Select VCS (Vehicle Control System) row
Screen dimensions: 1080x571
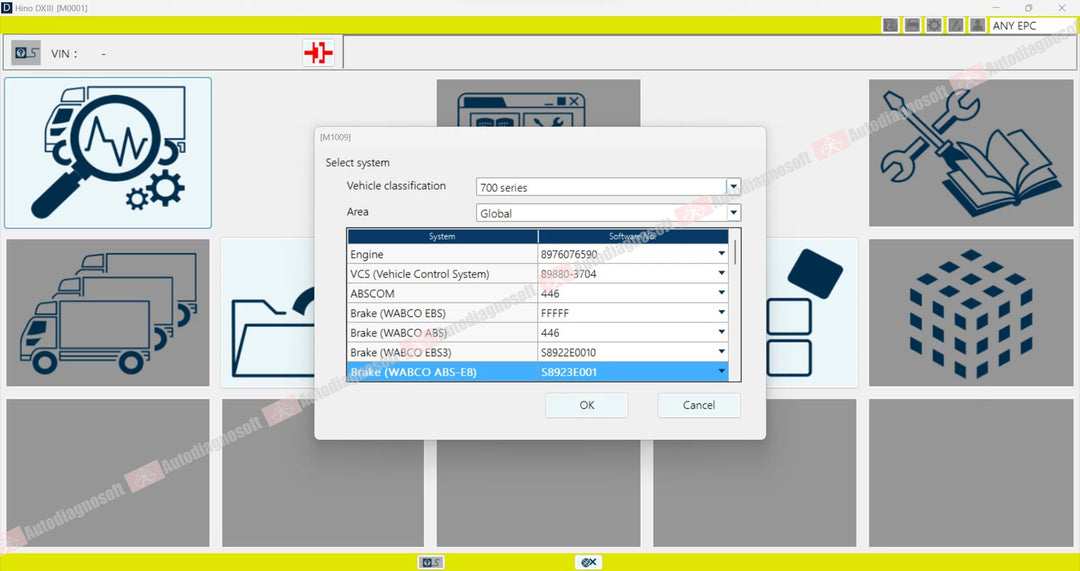click(x=538, y=273)
